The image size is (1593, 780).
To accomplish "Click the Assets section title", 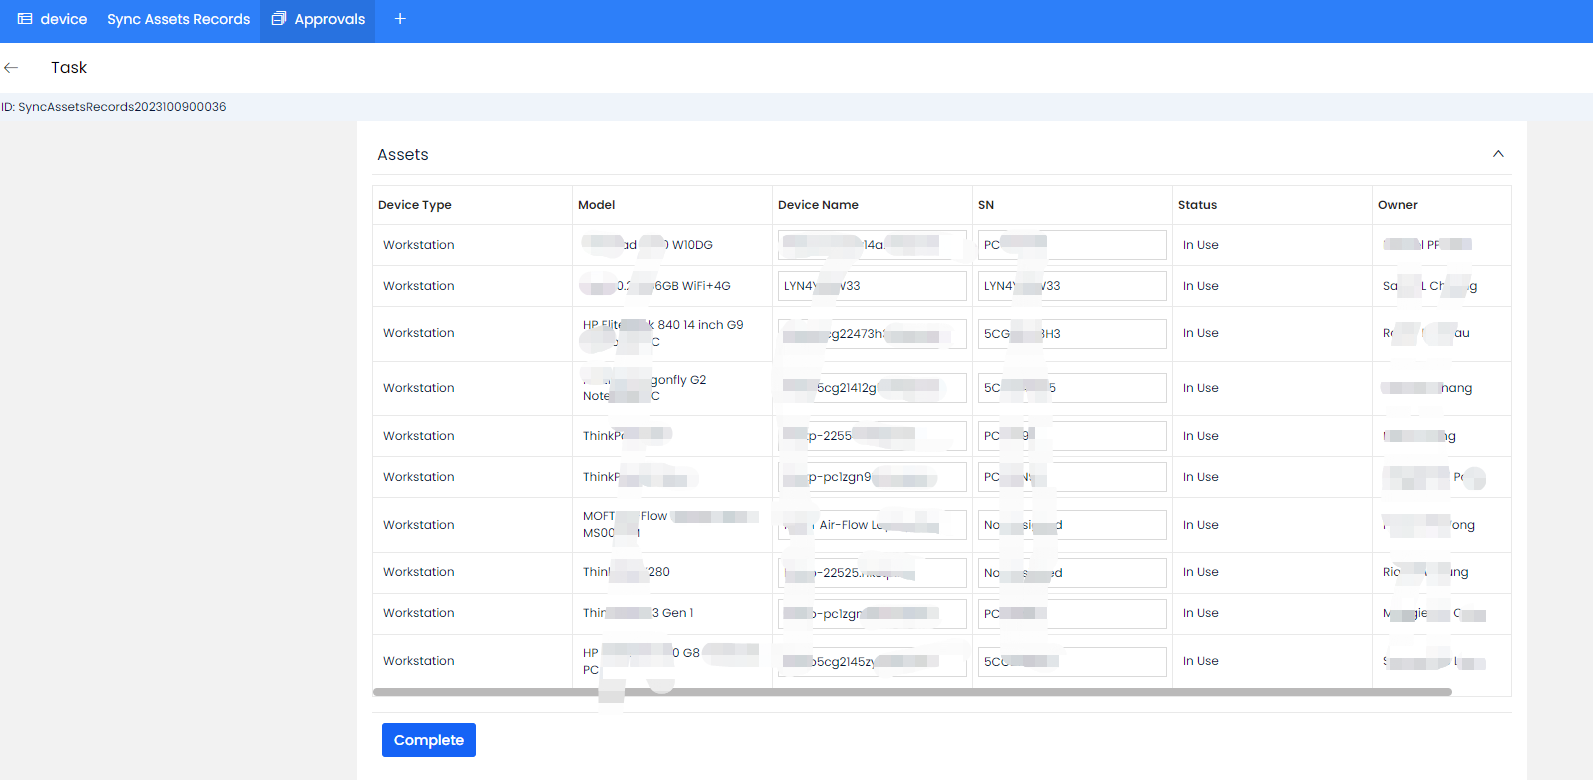I will [403, 155].
